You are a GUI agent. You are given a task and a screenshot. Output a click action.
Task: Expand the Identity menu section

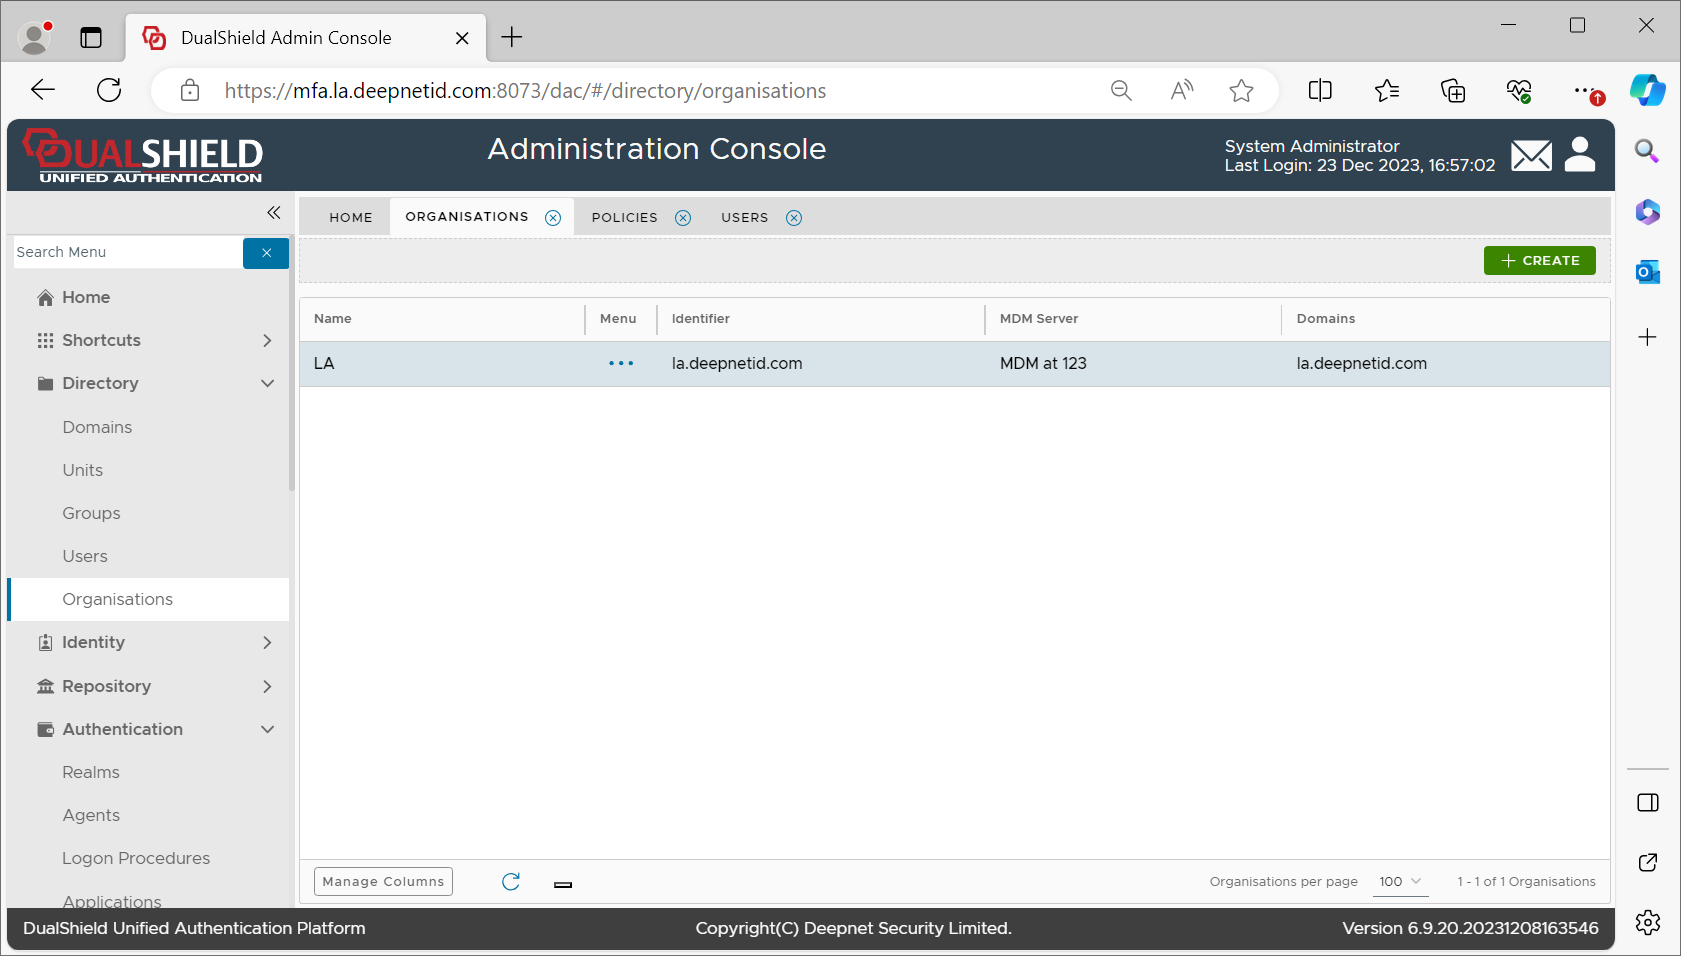click(x=267, y=643)
